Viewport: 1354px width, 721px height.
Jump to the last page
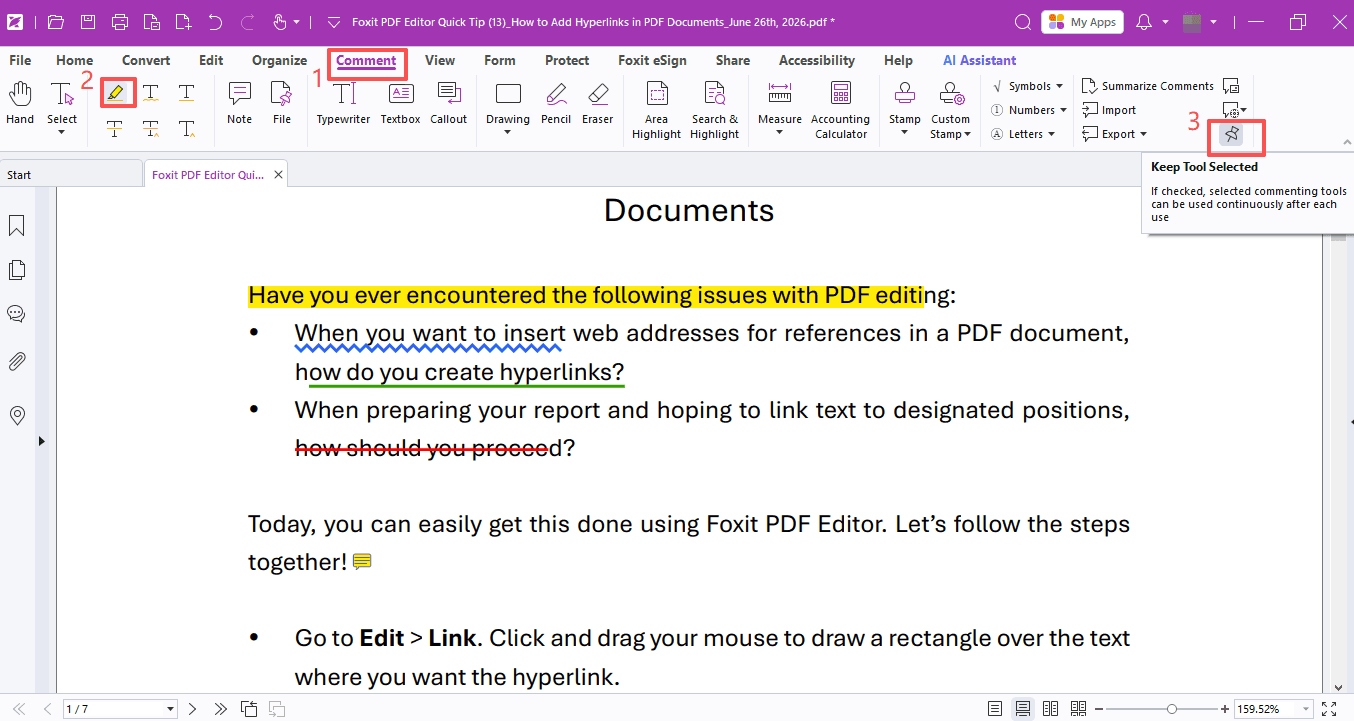[x=220, y=709]
